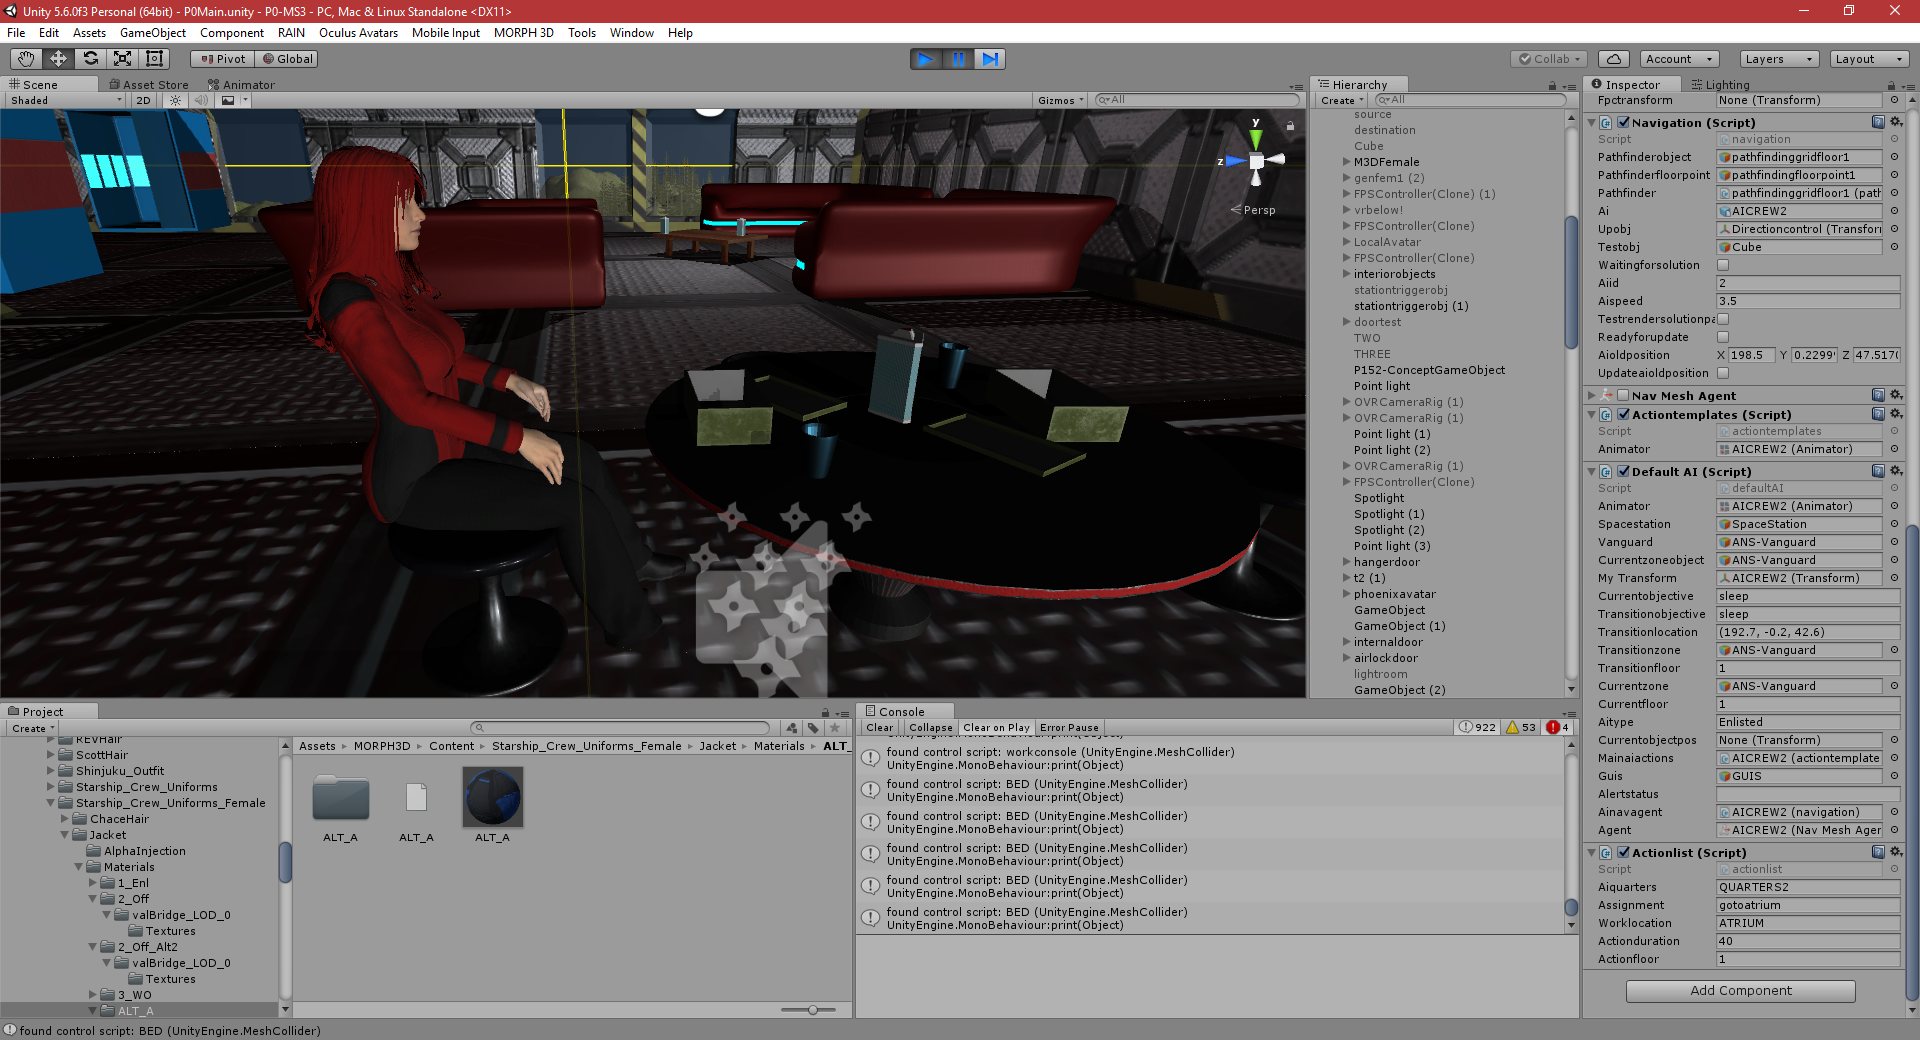Disable the Actiontemplates script checkbox

[1623, 414]
